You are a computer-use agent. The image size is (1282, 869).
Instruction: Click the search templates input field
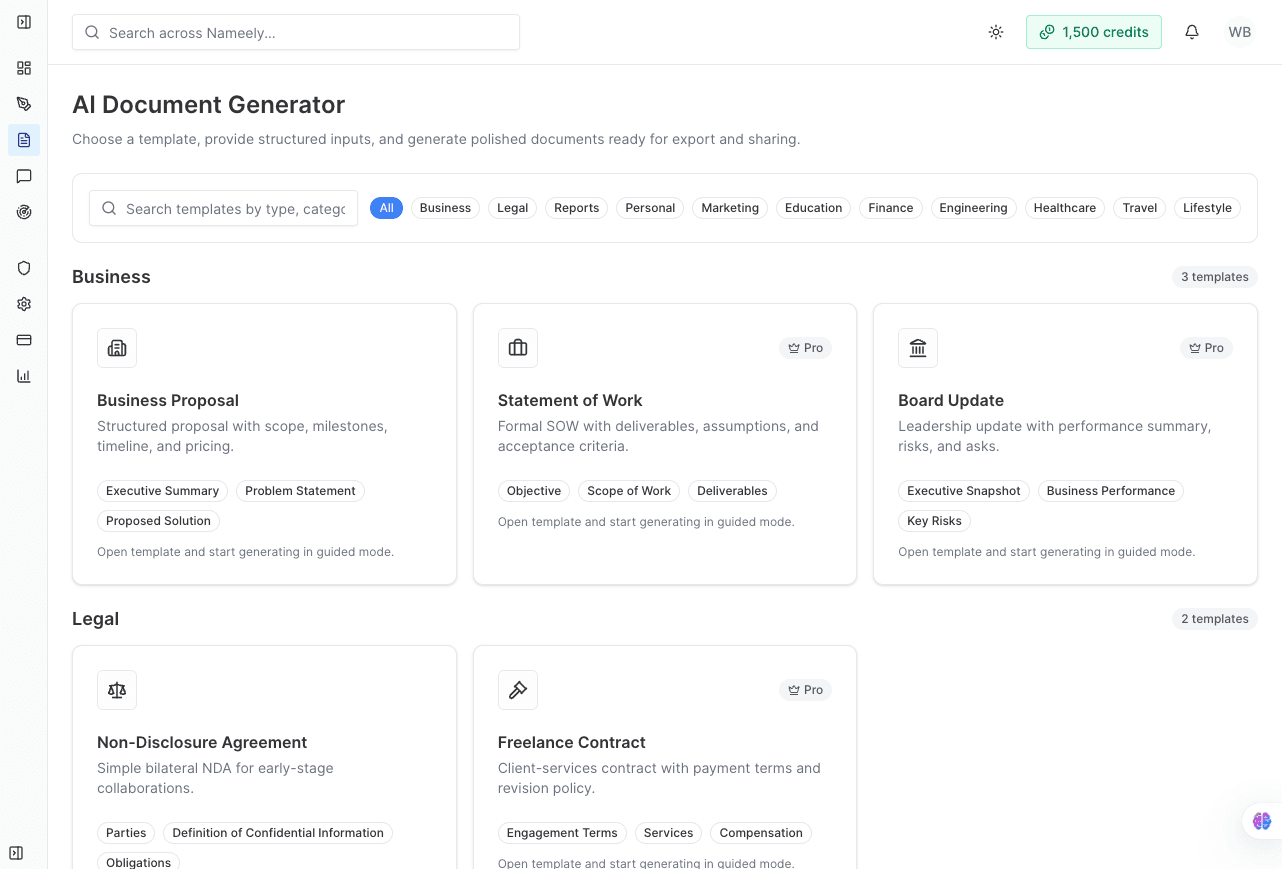[x=222, y=208]
